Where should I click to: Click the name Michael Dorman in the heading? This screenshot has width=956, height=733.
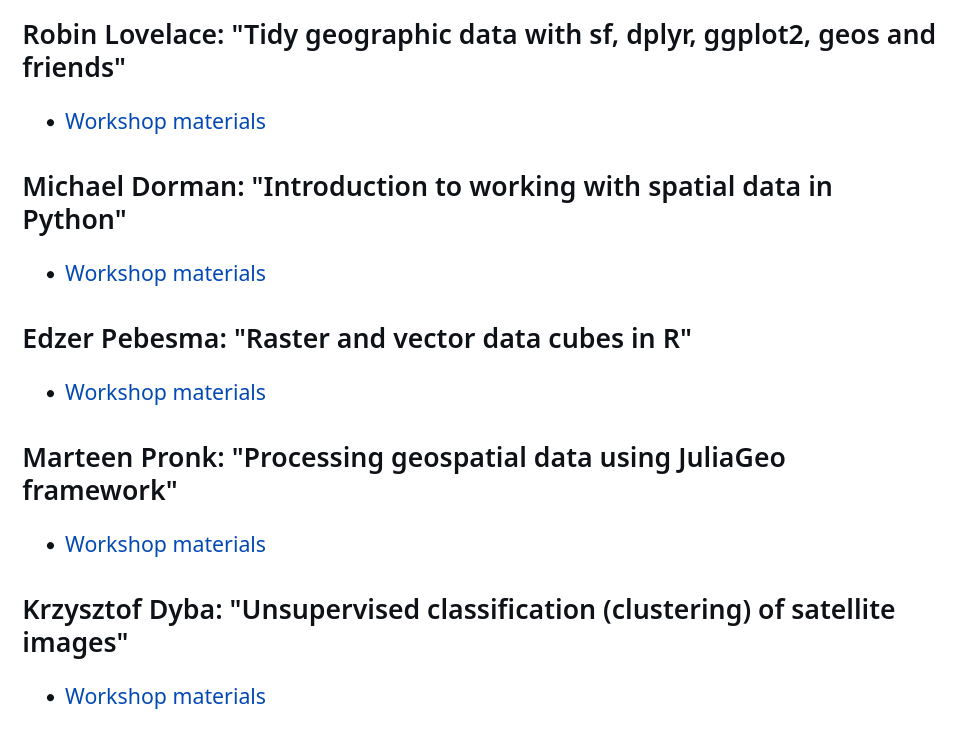pyautogui.click(x=134, y=187)
